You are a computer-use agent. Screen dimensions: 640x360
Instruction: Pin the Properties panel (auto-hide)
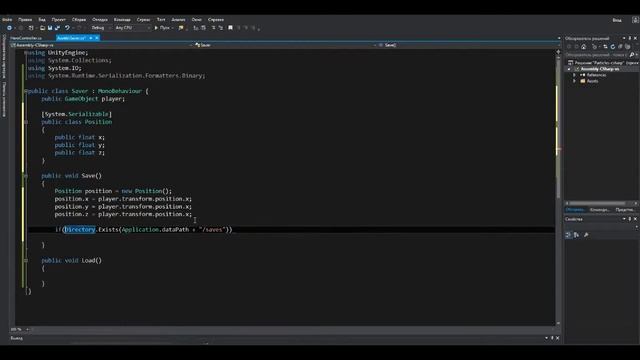[x=630, y=219]
